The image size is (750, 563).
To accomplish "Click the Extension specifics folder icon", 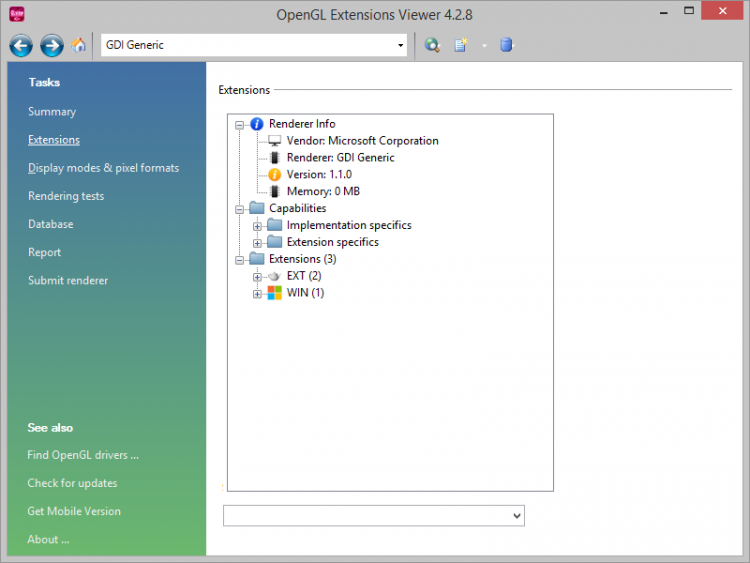I will pyautogui.click(x=275, y=242).
